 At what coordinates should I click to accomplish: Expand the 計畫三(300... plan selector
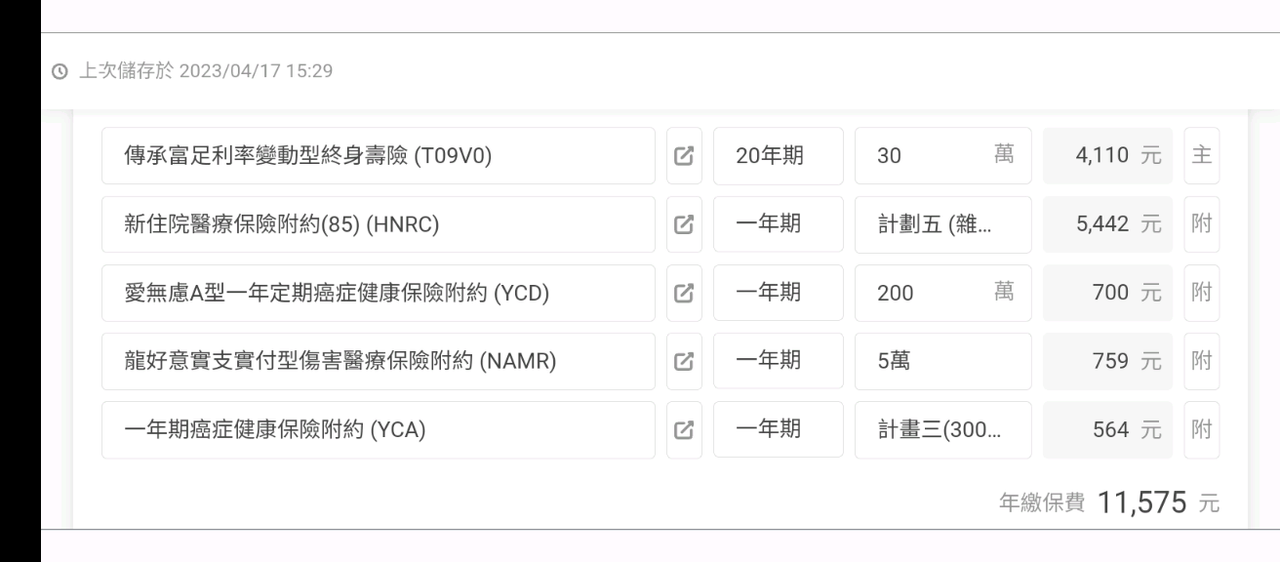[942, 430]
